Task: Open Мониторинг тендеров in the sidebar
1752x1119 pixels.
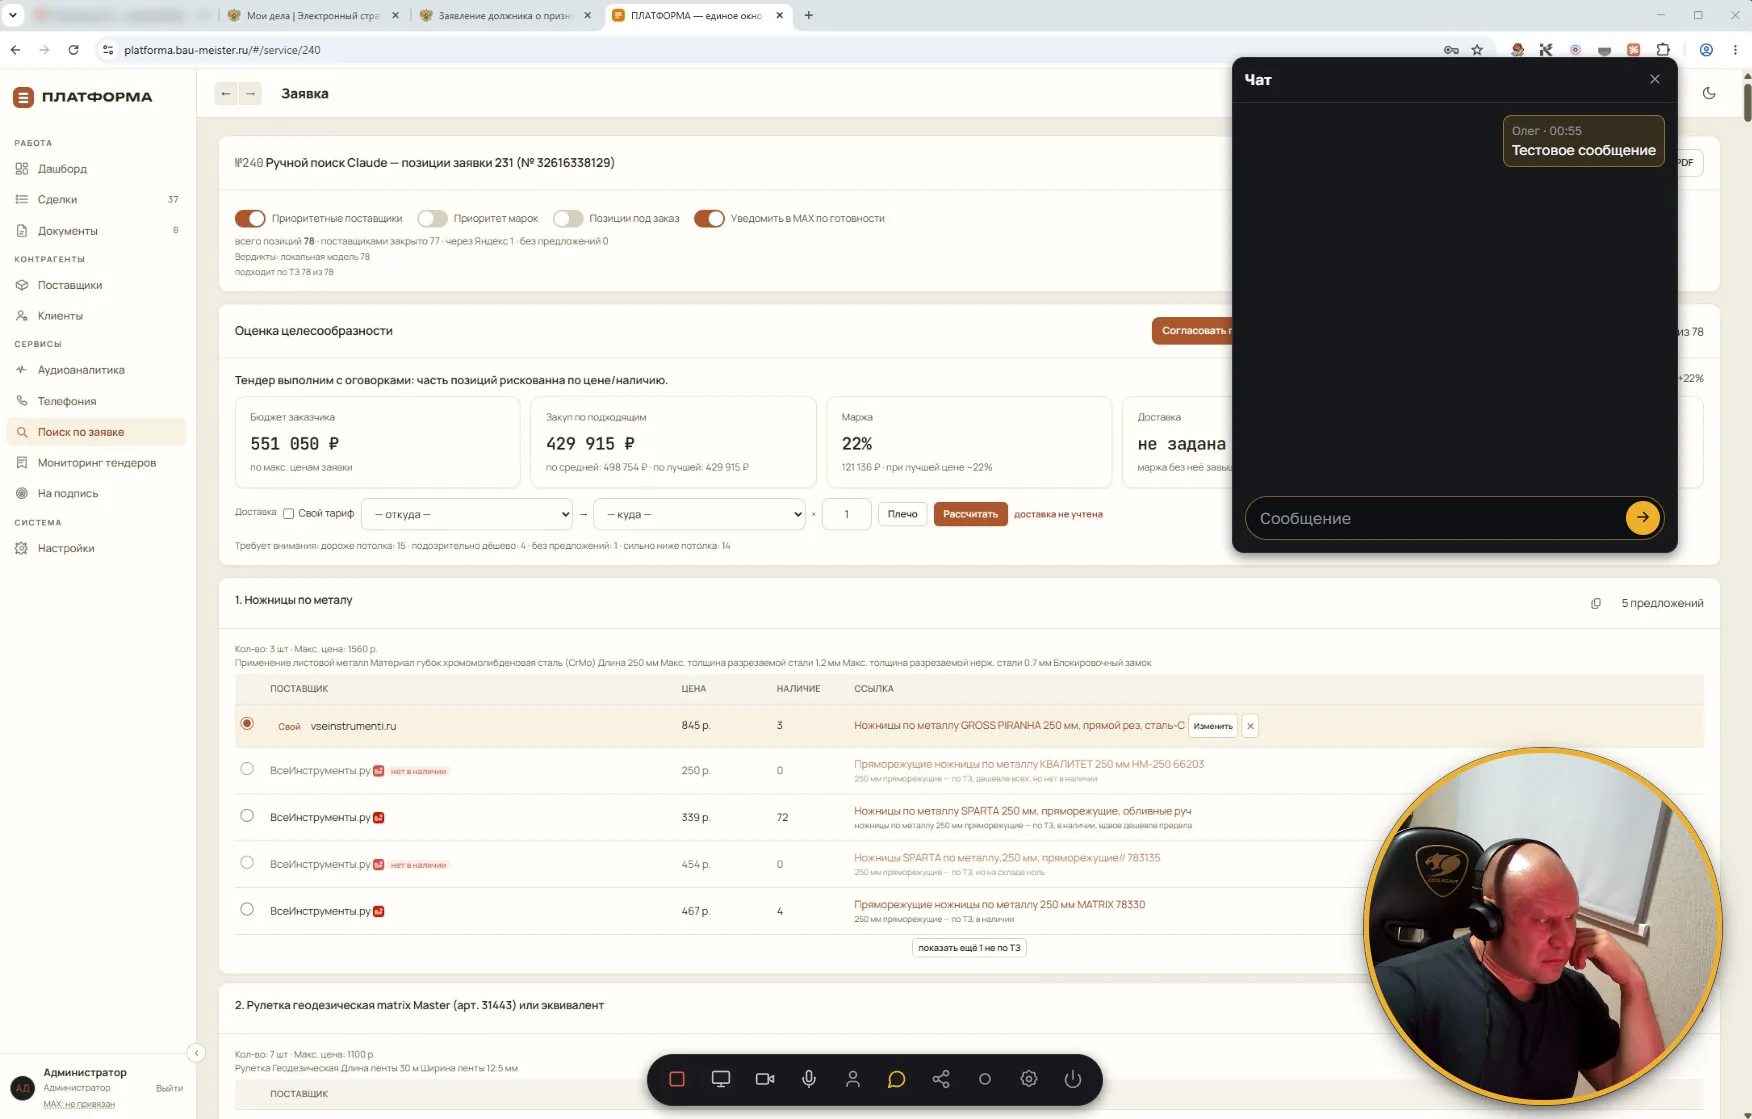Action: (x=96, y=463)
